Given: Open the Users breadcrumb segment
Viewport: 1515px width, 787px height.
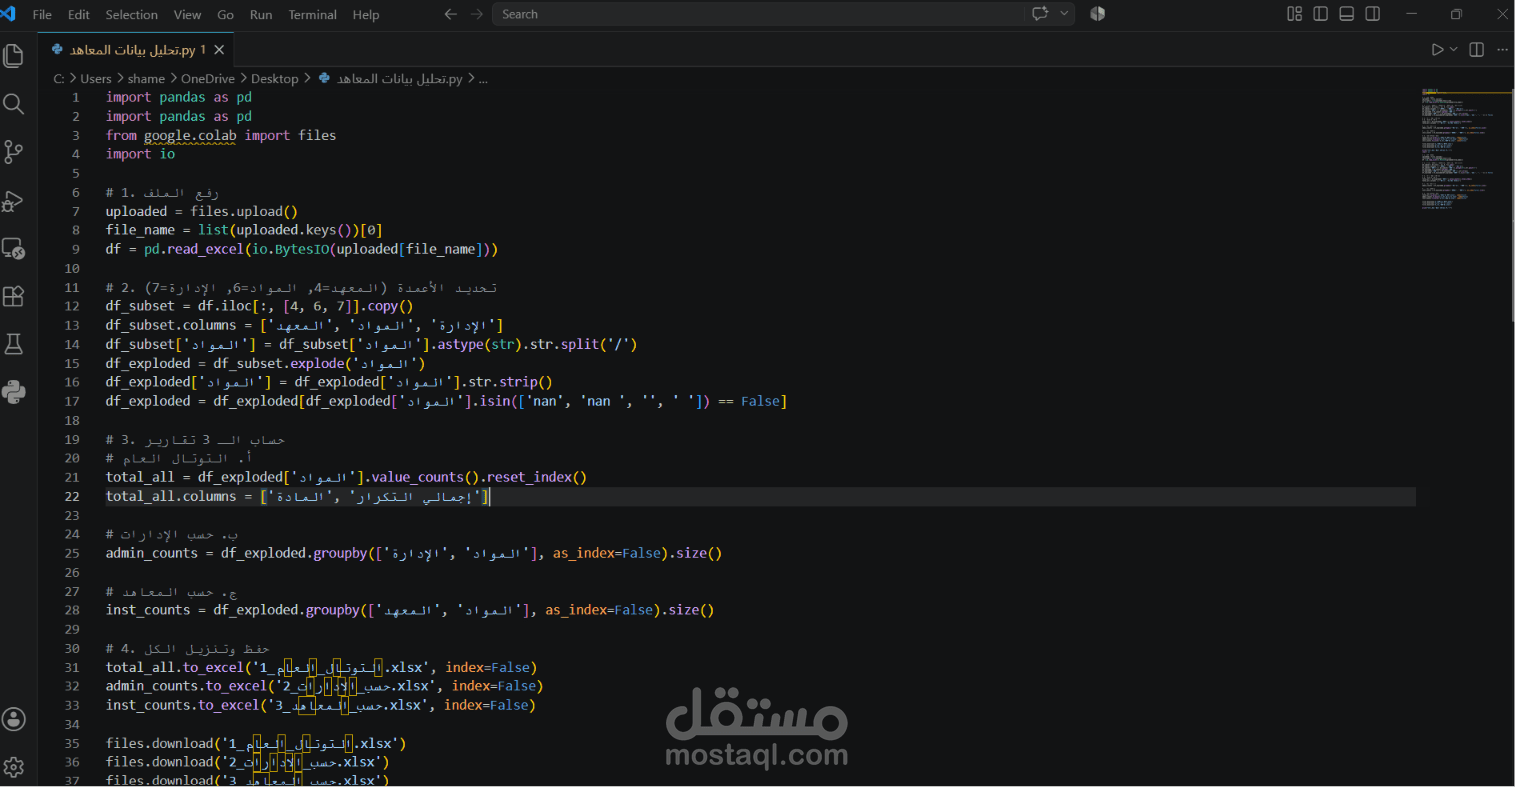Looking at the screenshot, I should pos(96,79).
